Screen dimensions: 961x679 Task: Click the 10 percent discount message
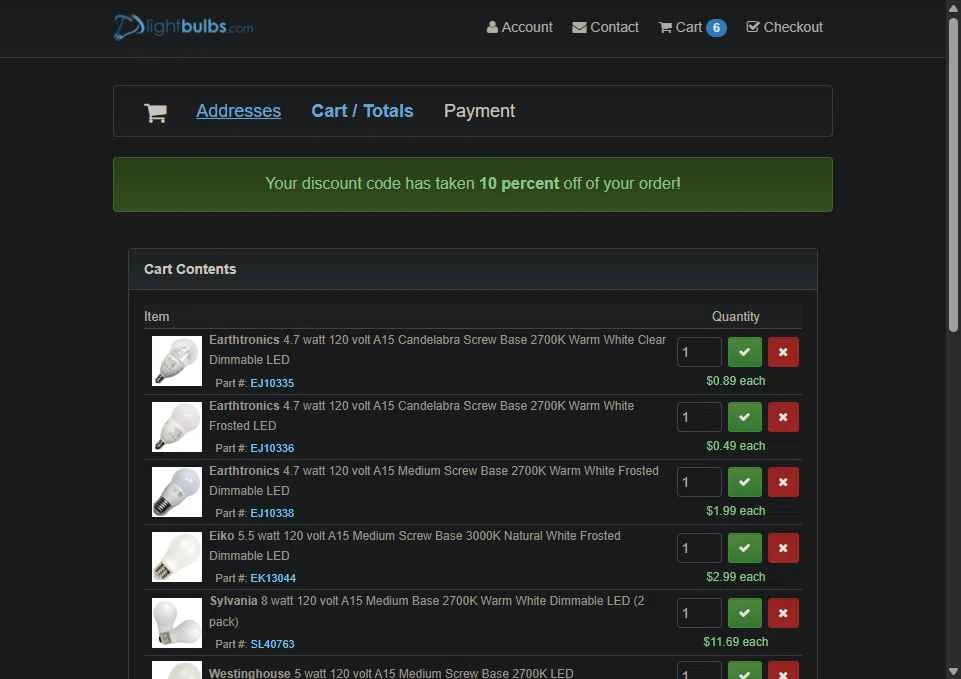coord(473,184)
